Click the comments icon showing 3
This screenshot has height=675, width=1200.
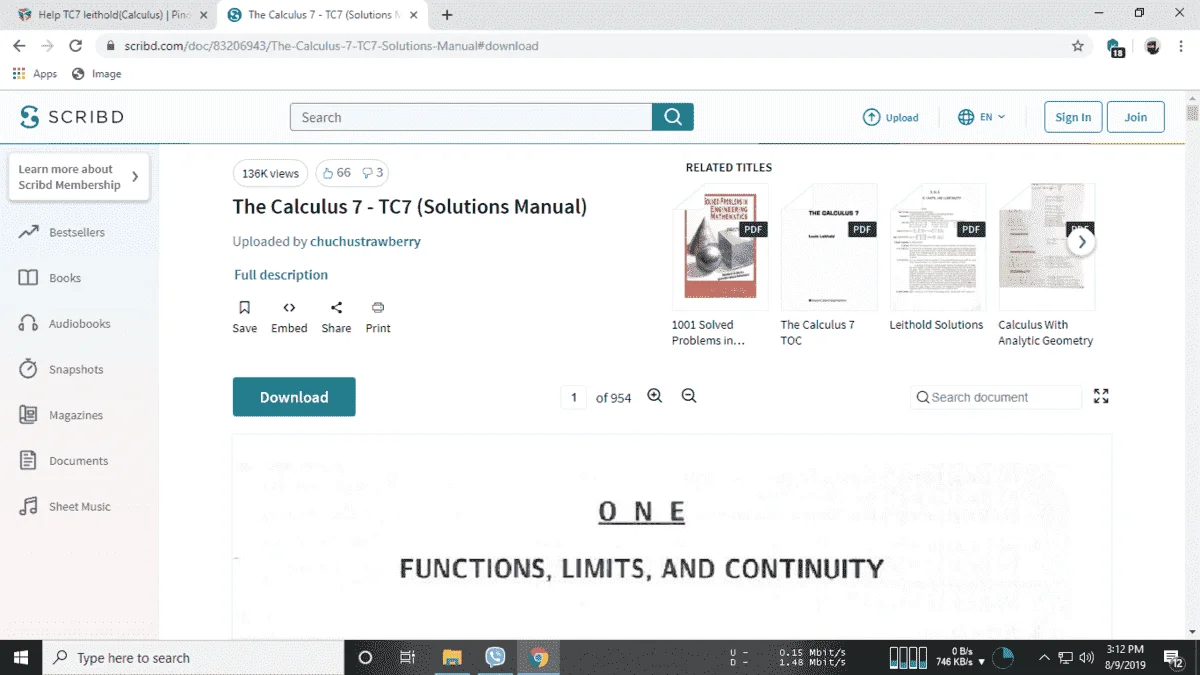tap(372, 173)
